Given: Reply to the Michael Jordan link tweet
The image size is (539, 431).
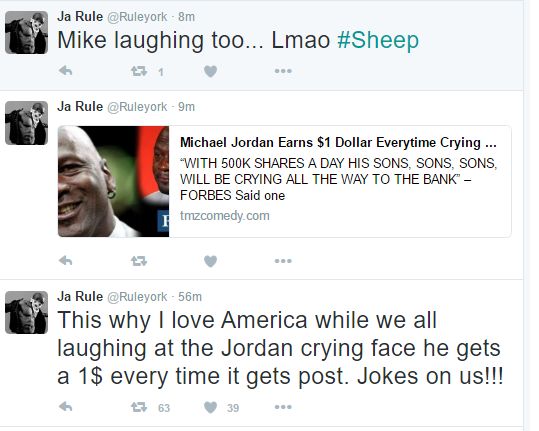Looking at the screenshot, I should 65,261.
